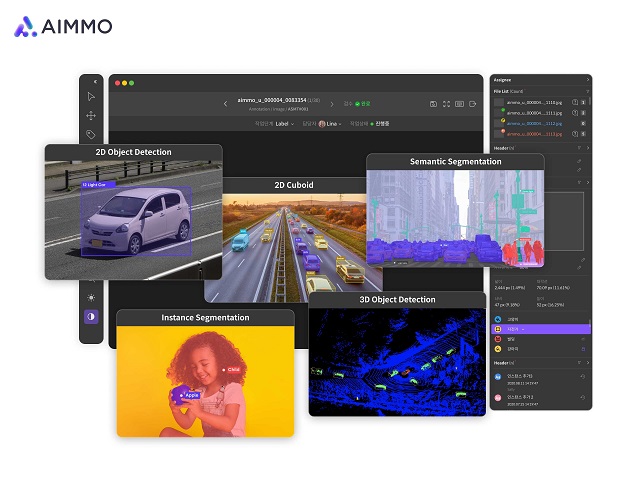Open the Lina assignee dropdown
The height and width of the screenshot is (480, 640).
click(x=330, y=124)
